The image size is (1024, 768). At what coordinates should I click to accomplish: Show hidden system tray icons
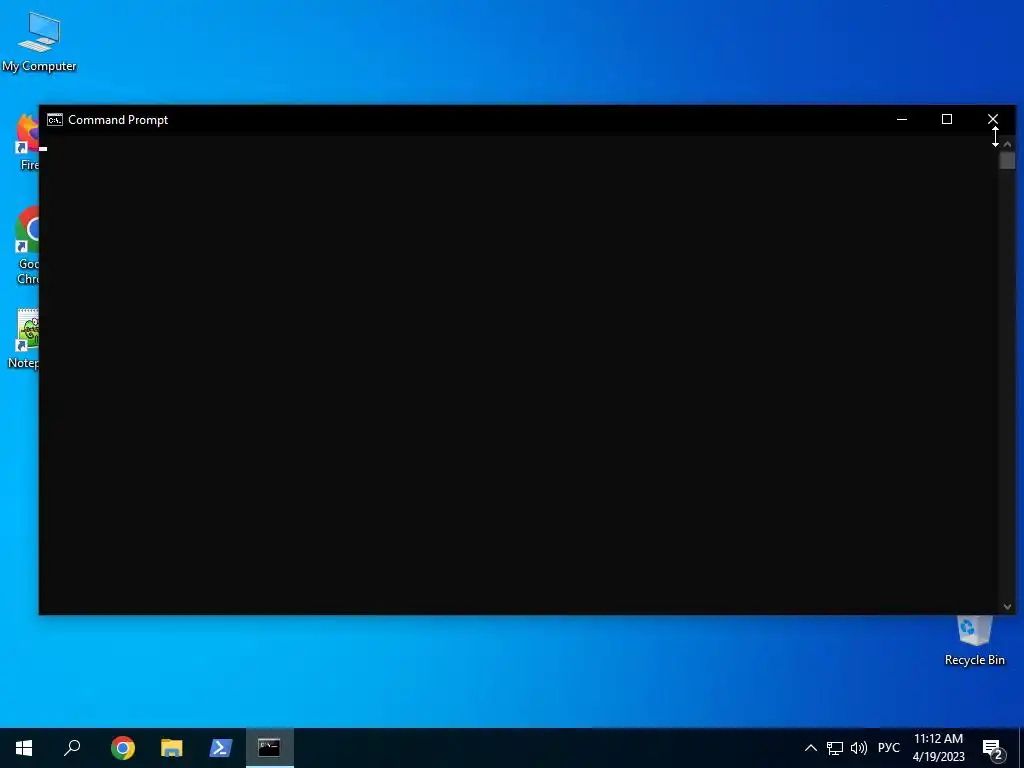810,748
